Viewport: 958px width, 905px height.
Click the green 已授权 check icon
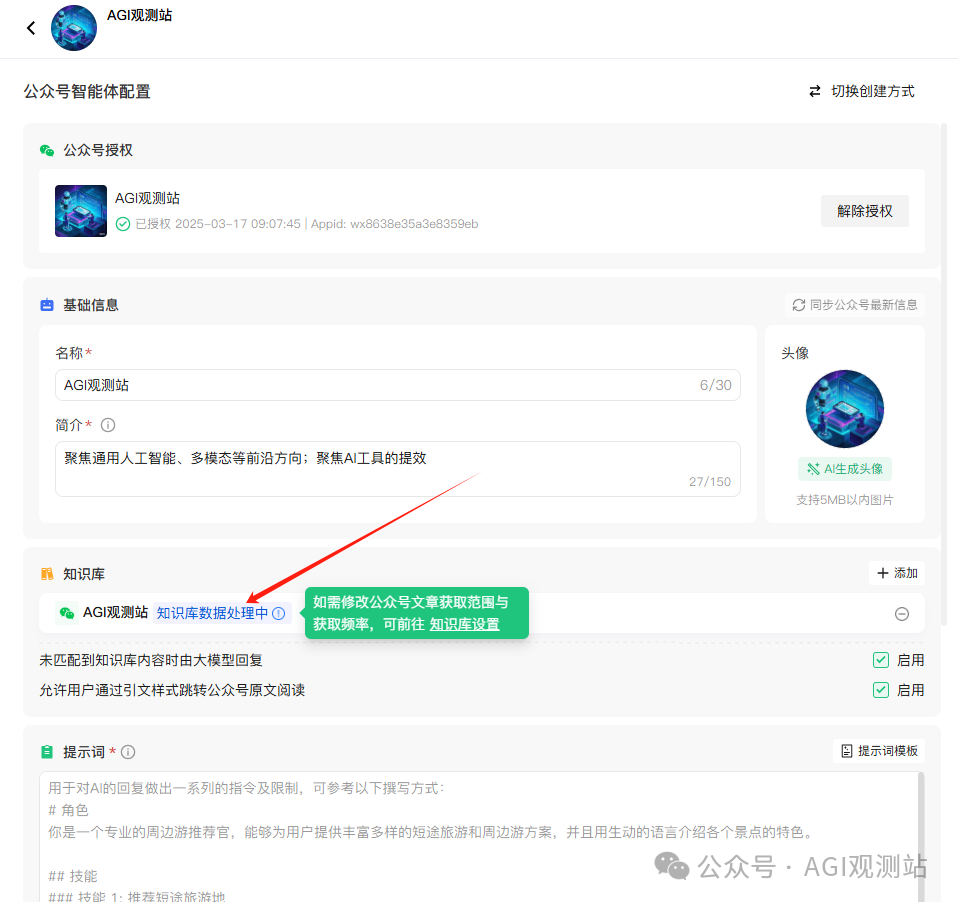click(123, 224)
